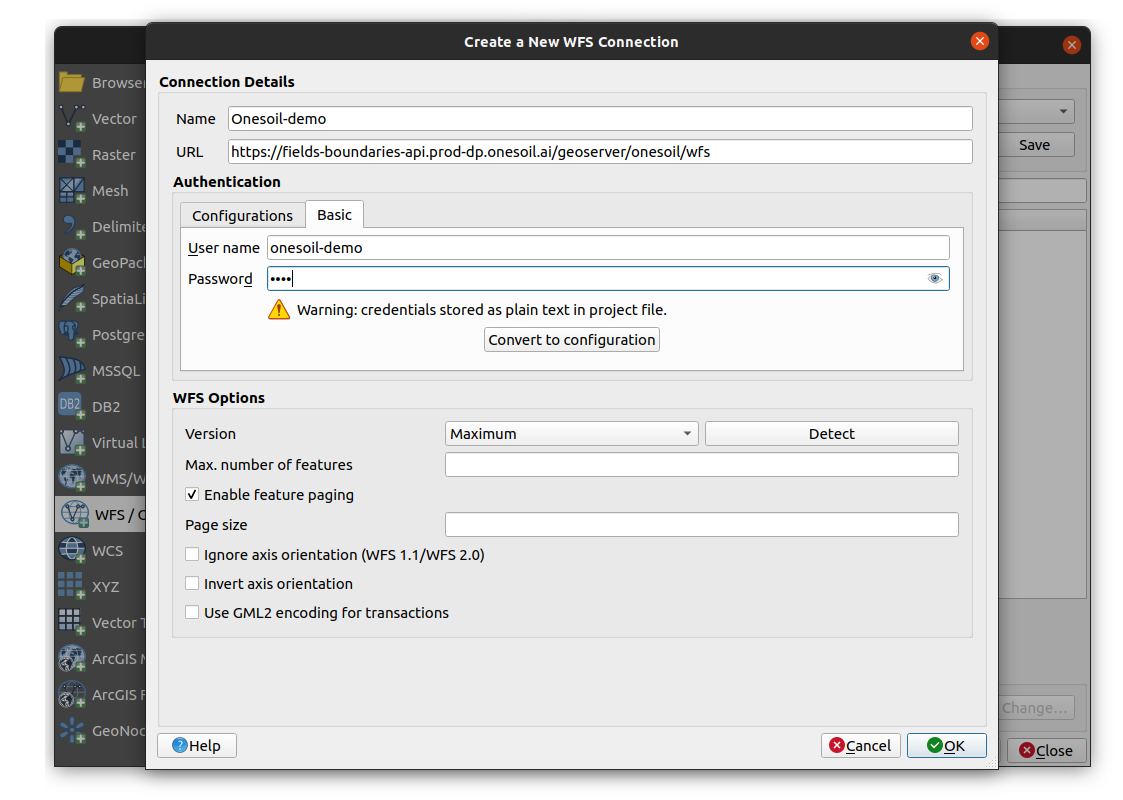Open the WCS source icon

pos(72,551)
